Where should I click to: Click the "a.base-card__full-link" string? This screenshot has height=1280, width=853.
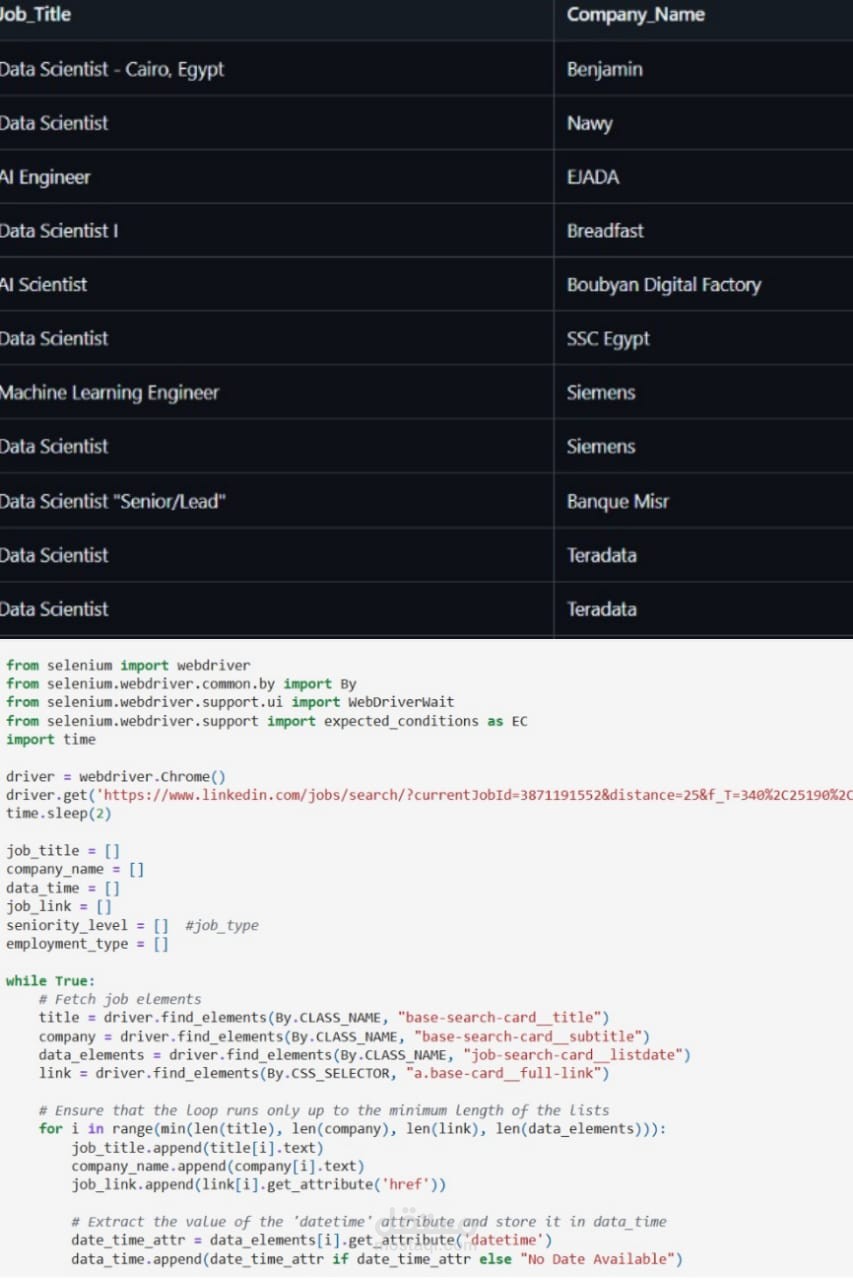[502, 1073]
